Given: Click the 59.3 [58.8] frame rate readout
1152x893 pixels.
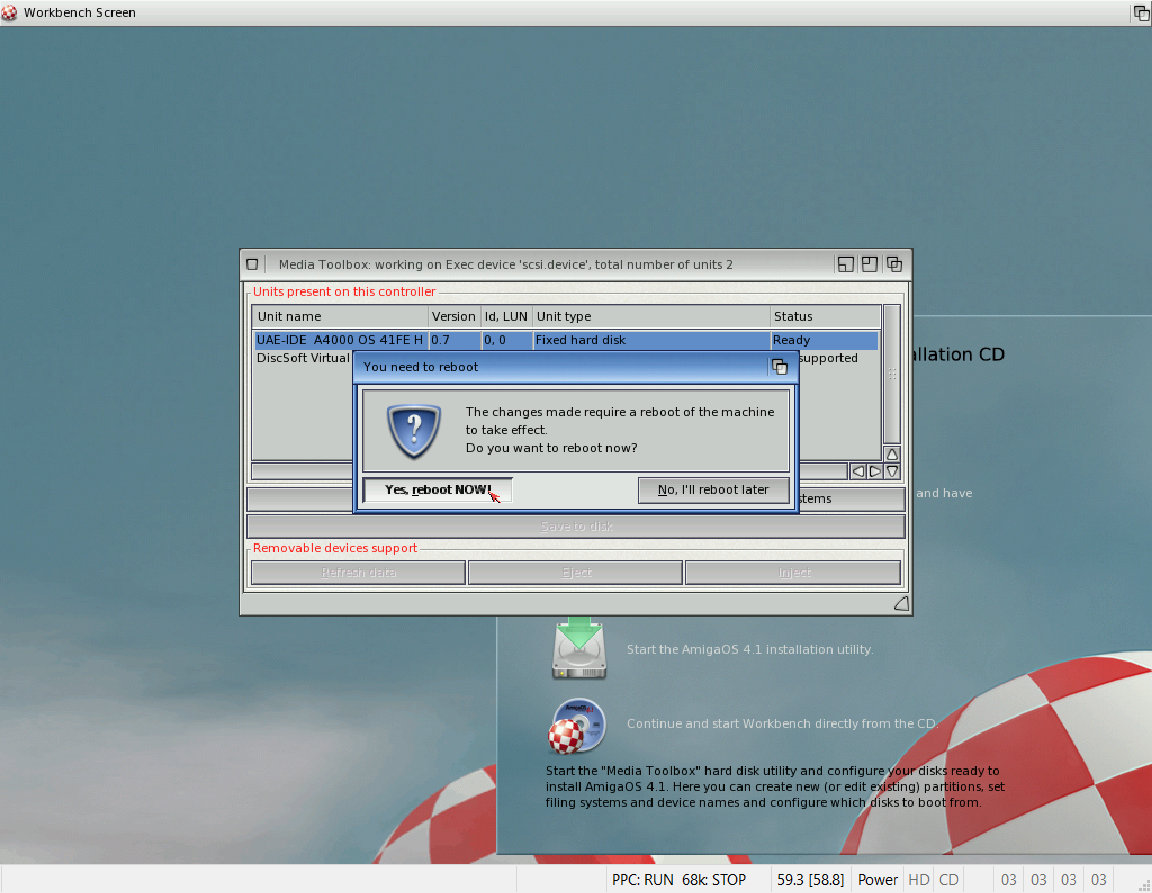Looking at the screenshot, I should (810, 880).
